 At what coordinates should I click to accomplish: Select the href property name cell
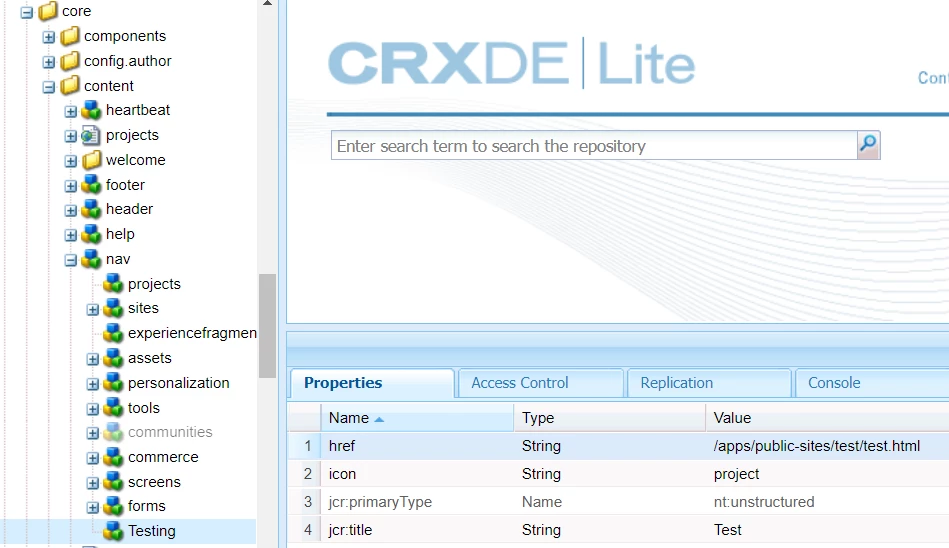coord(417,446)
